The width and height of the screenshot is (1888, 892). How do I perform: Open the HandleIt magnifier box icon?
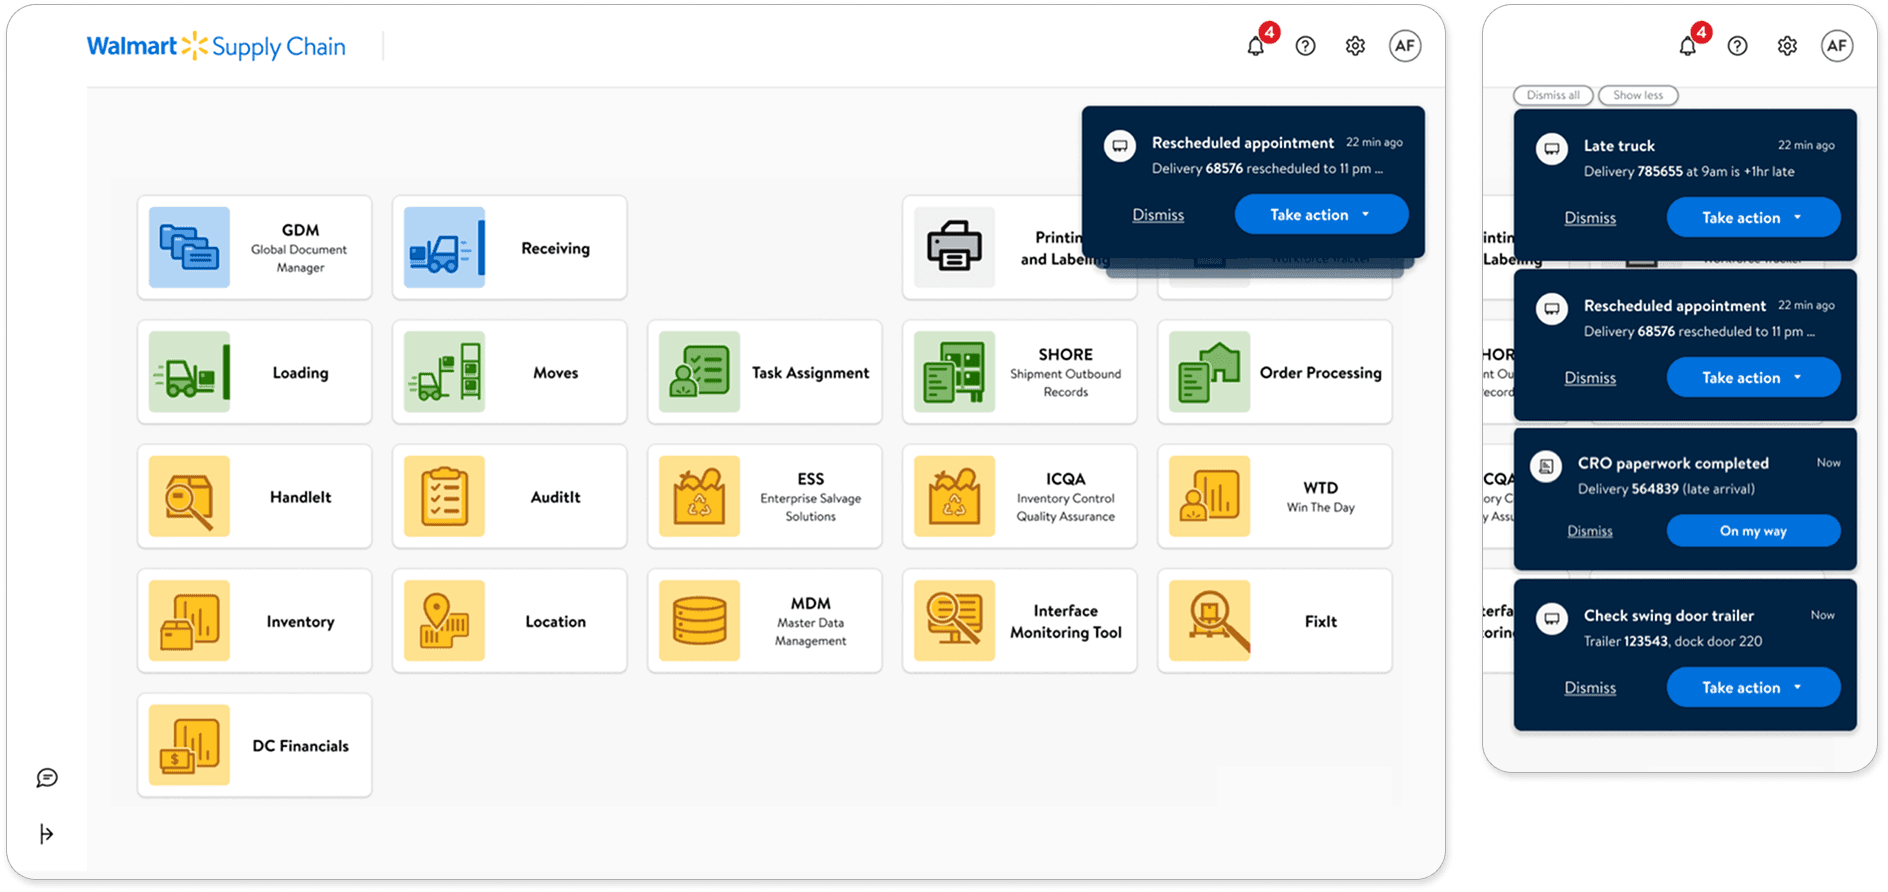[189, 496]
